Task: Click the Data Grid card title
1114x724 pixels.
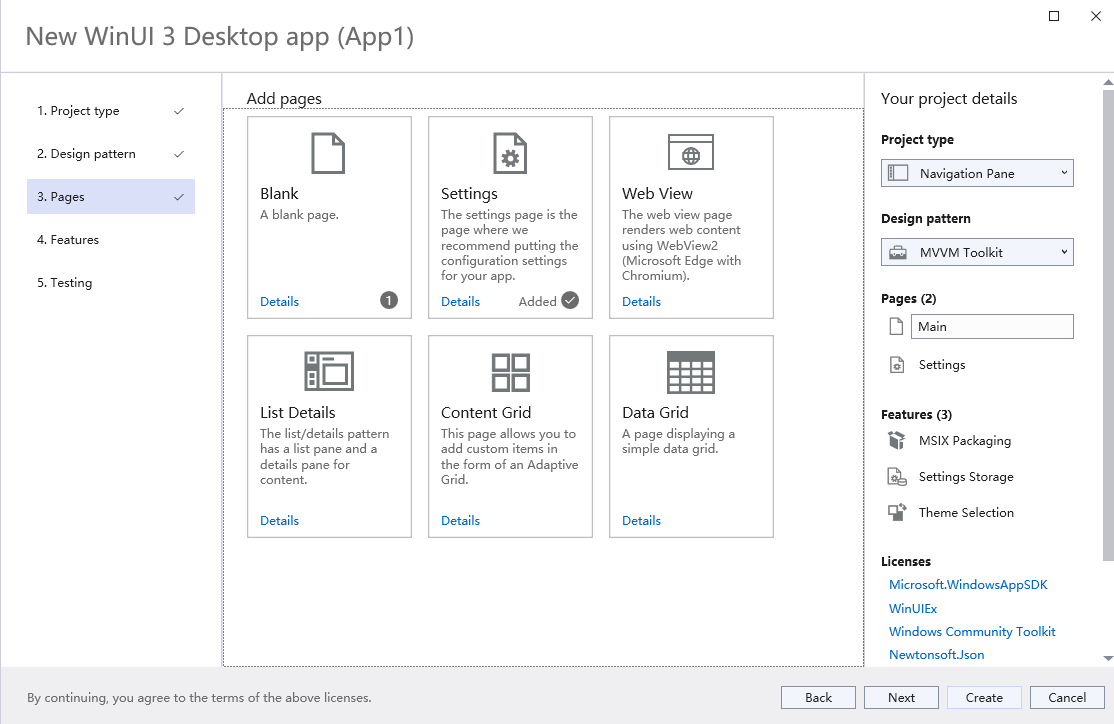Action: click(655, 412)
